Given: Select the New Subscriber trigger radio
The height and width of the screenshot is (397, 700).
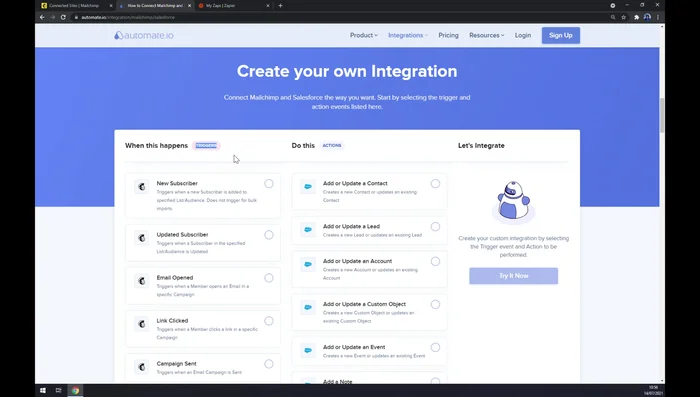Looking at the screenshot, I should click(x=269, y=184).
